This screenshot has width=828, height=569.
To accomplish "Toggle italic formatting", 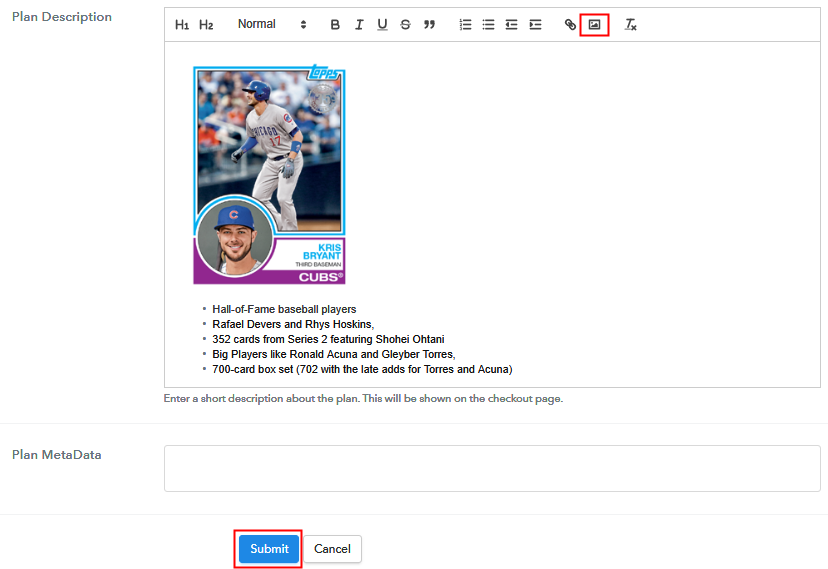I will tap(359, 25).
